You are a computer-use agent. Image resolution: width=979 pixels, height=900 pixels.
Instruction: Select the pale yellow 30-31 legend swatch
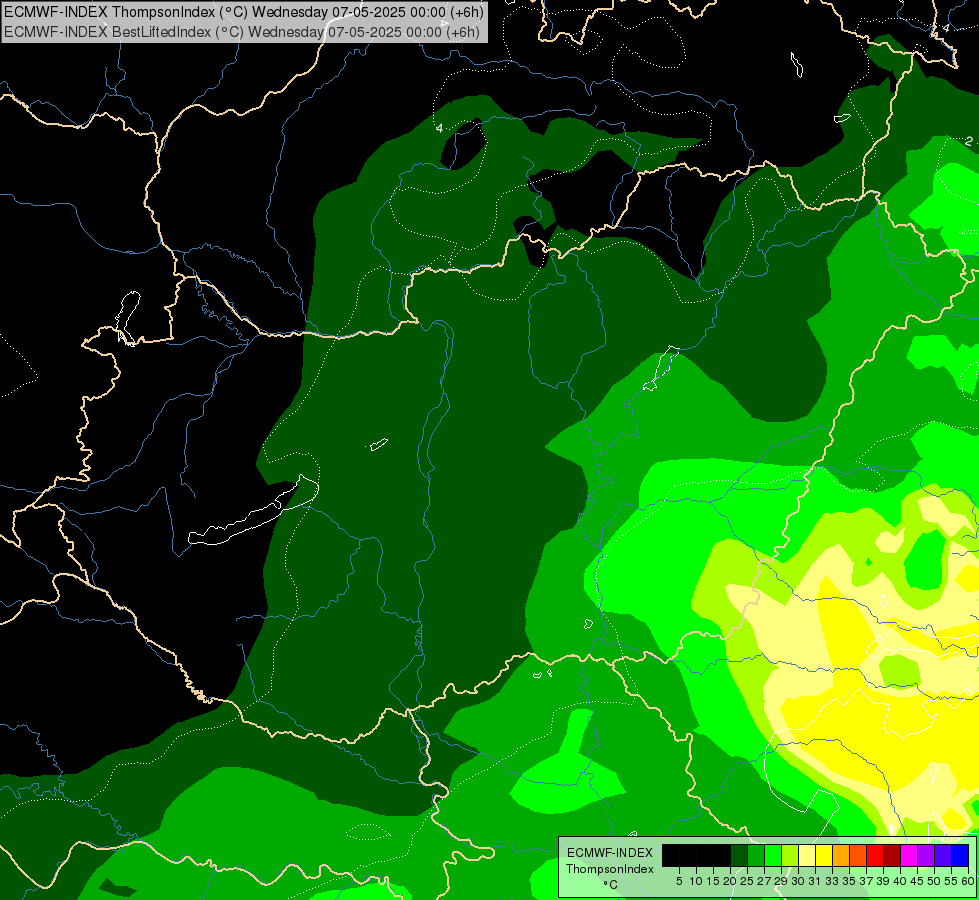807,855
